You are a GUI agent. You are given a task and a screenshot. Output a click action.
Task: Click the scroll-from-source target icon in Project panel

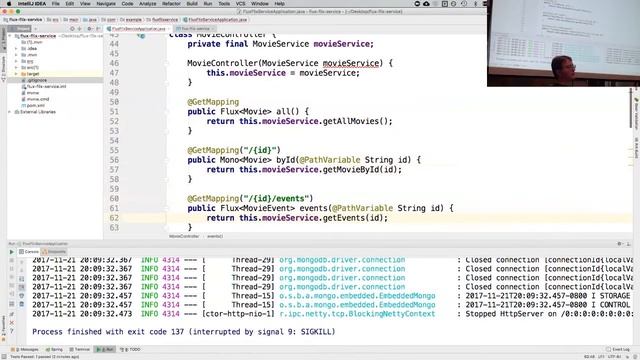pyautogui.click(x=72, y=29)
